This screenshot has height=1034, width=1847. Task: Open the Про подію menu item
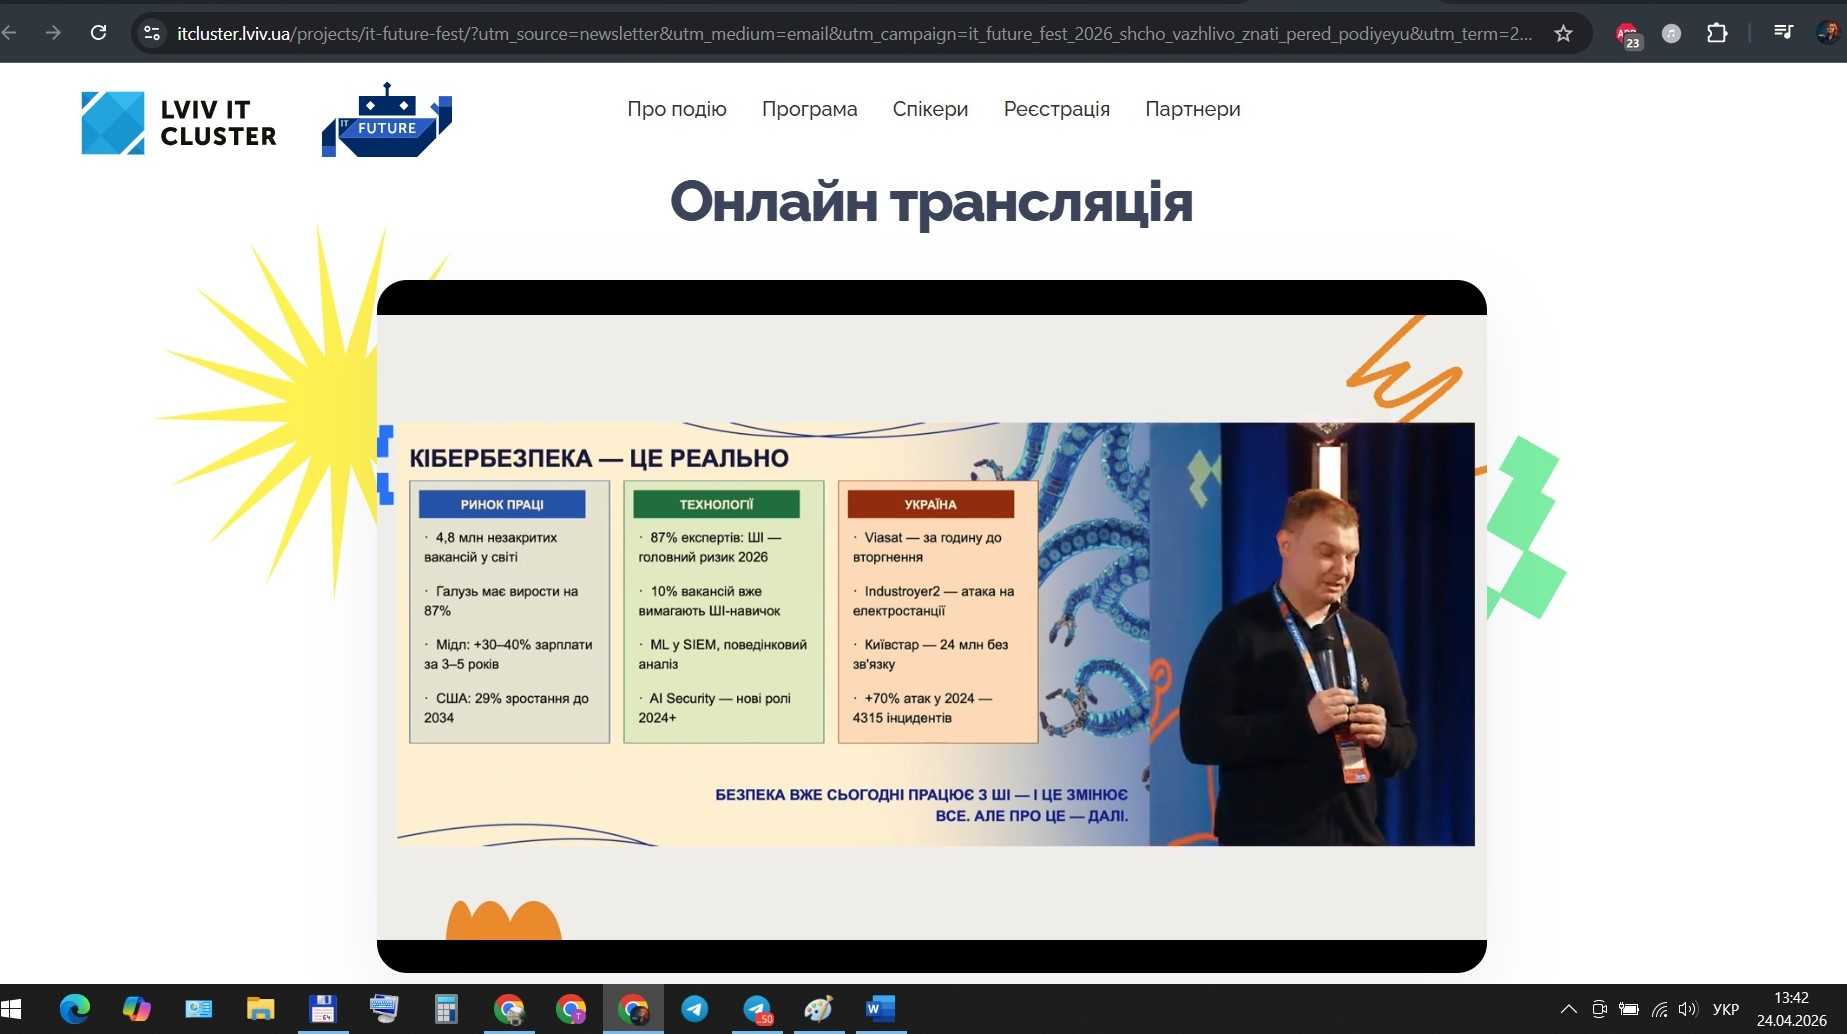pos(677,109)
